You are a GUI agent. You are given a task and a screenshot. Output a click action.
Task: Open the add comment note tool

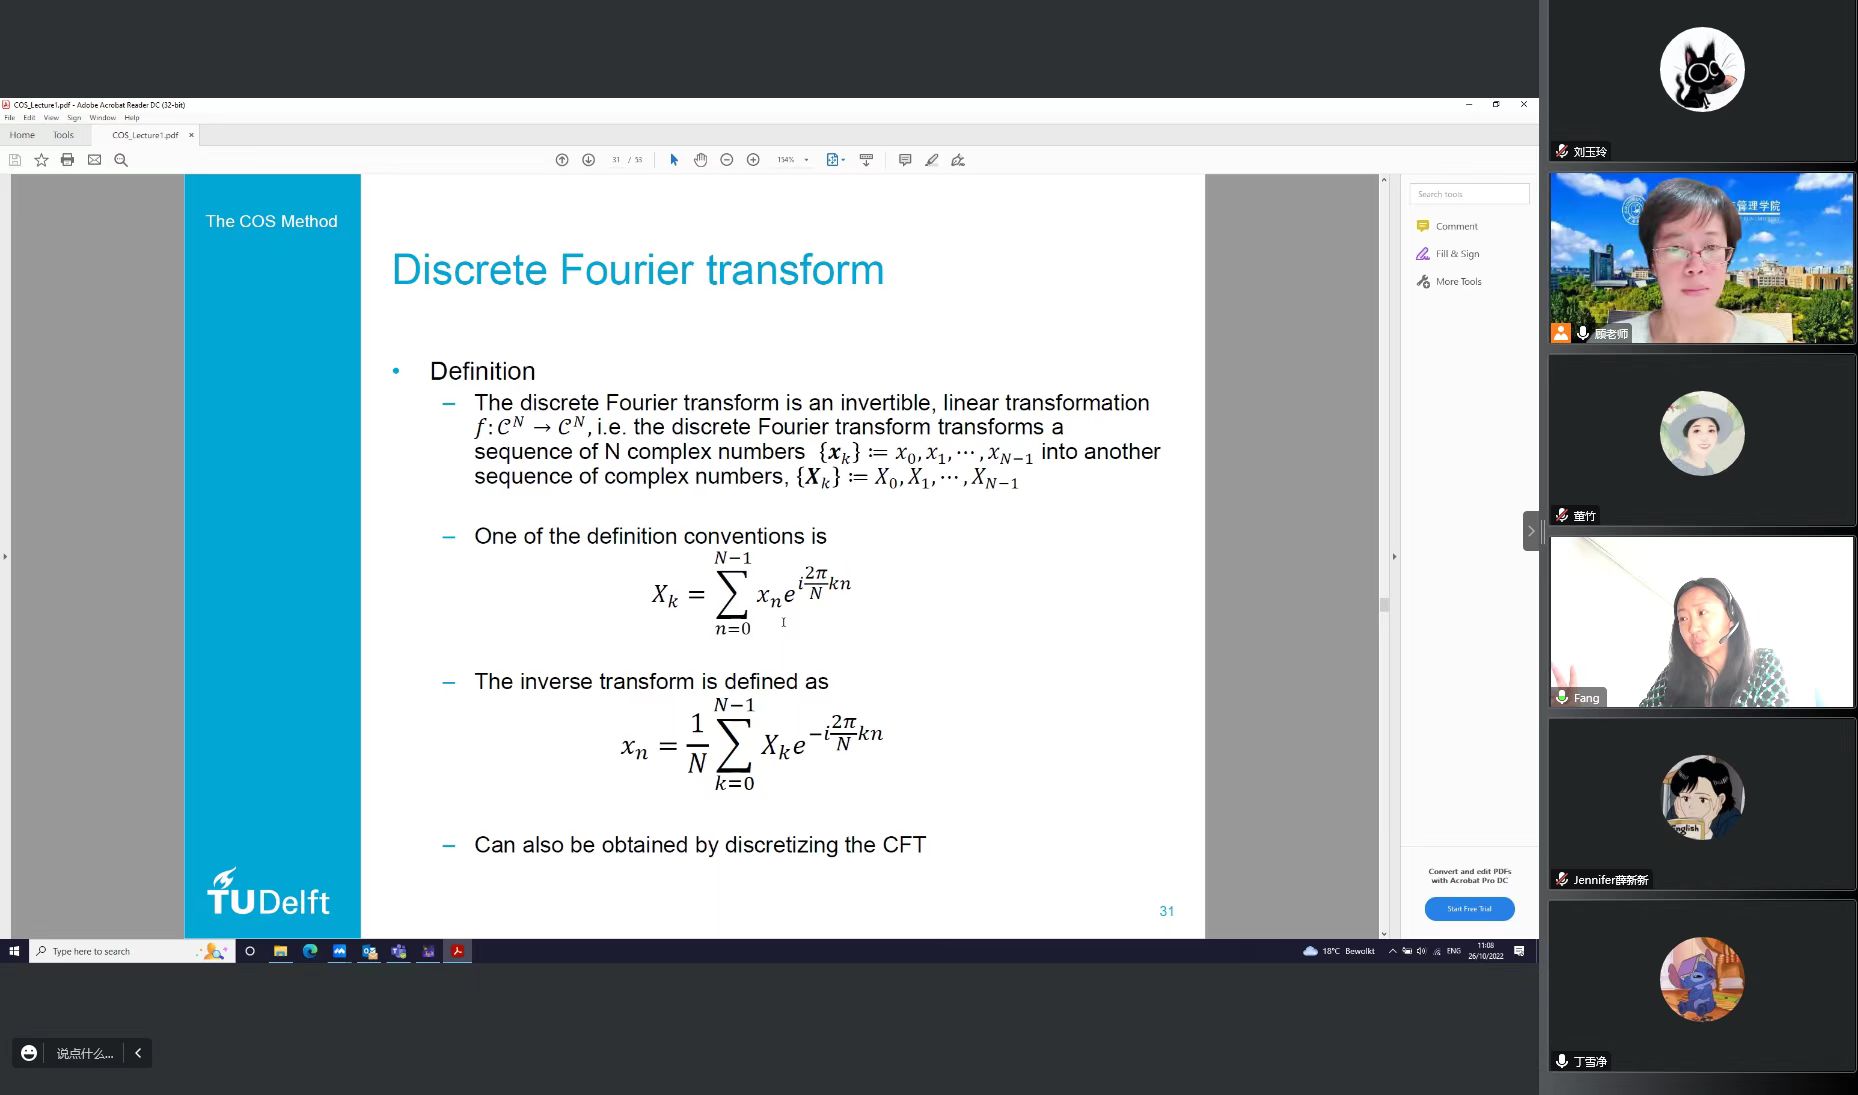click(905, 160)
